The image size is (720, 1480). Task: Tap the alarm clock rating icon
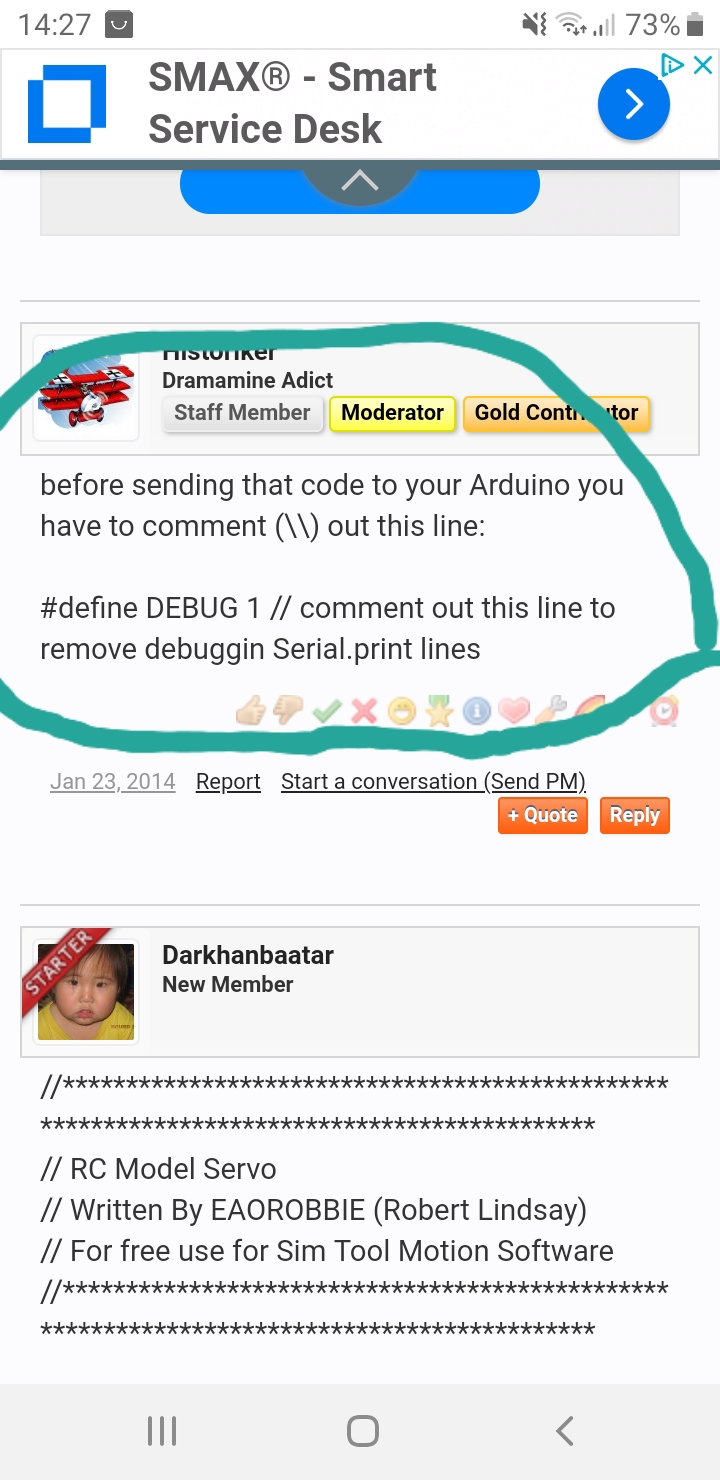tap(664, 710)
